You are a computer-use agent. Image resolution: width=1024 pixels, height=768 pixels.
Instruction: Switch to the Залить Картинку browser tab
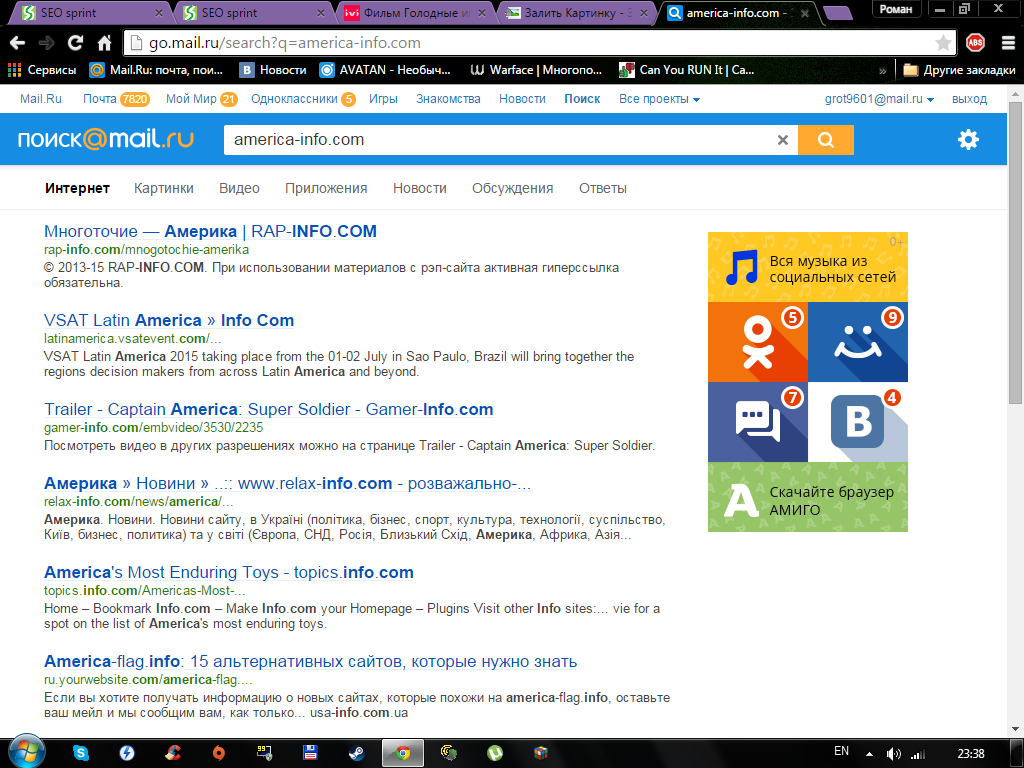point(578,13)
